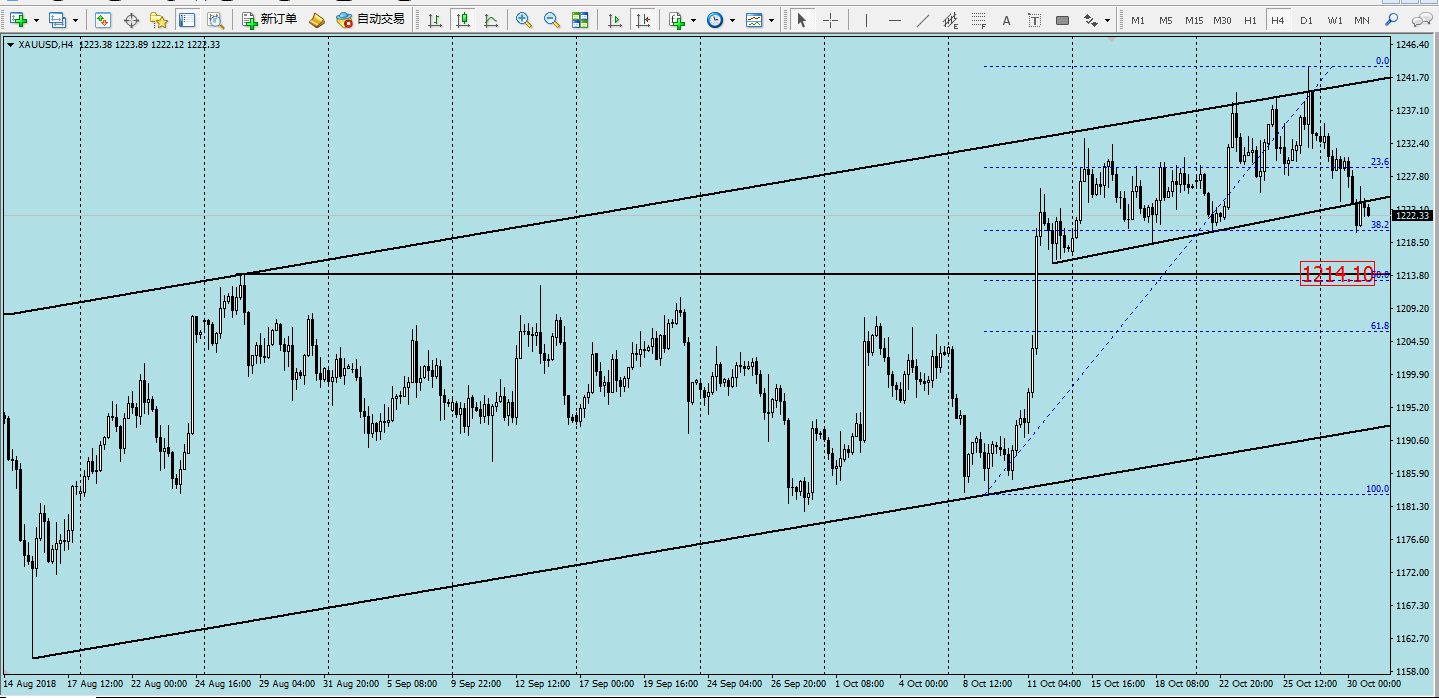Switch chart to candlesticks style

(462, 19)
